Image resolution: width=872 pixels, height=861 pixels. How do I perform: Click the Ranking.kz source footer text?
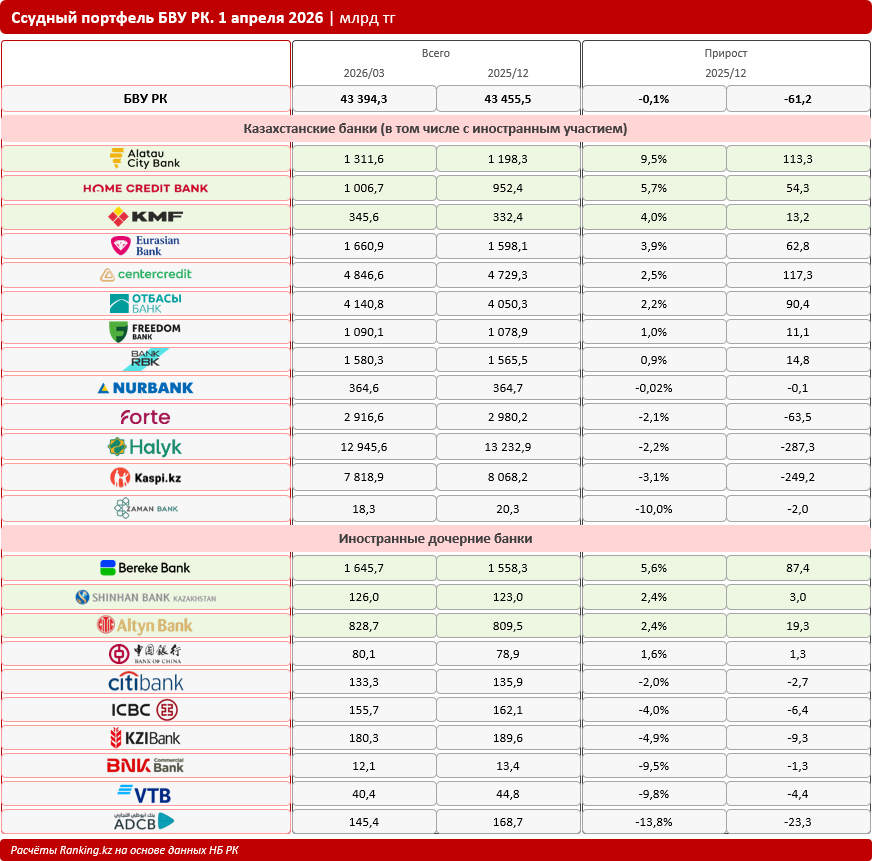(125, 850)
